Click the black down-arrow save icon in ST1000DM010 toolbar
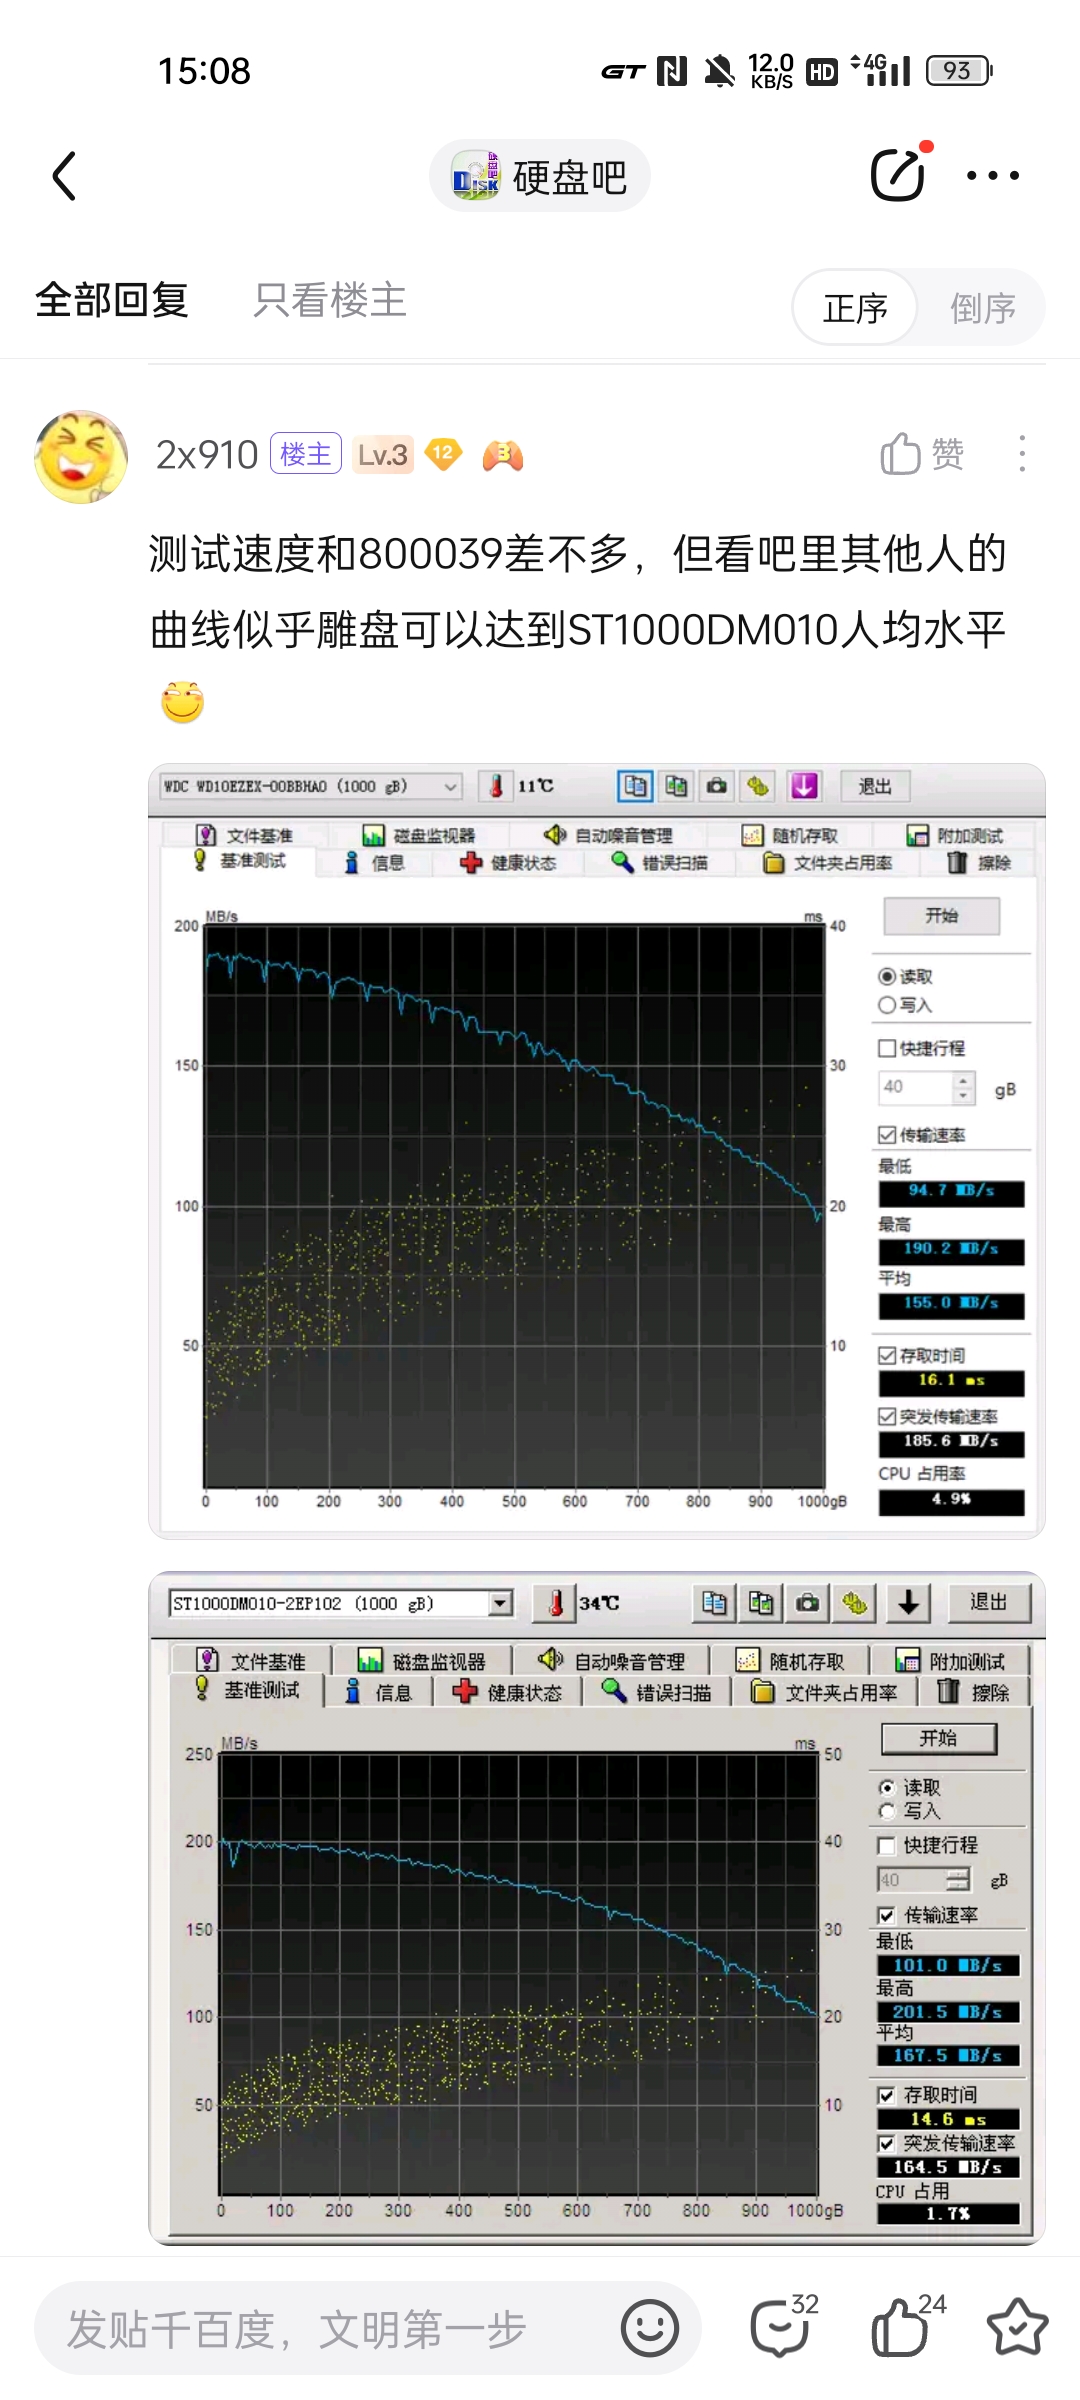Image resolution: width=1080 pixels, height=2400 pixels. [908, 1603]
